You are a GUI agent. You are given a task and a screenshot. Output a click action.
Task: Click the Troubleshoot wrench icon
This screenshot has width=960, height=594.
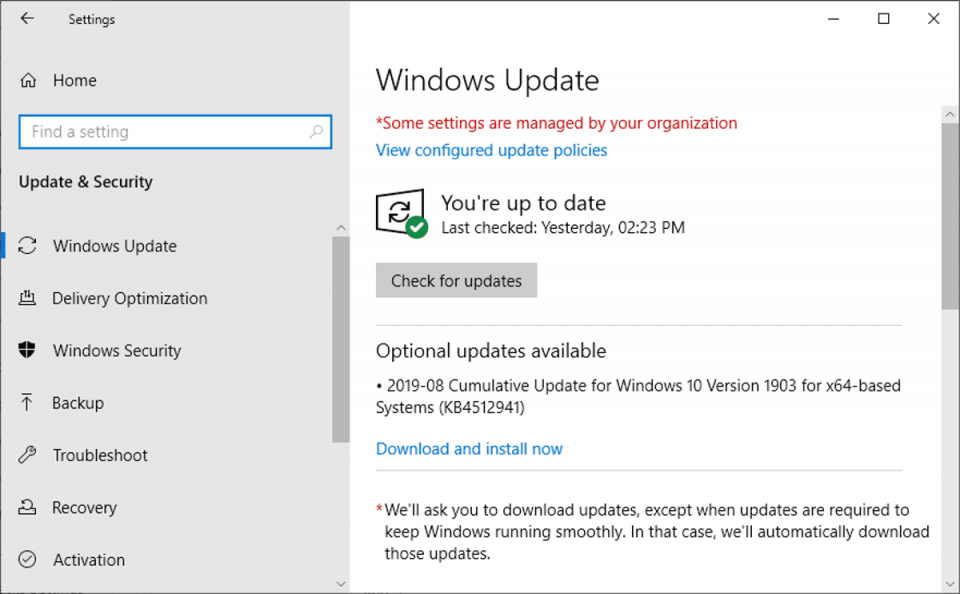(x=27, y=455)
